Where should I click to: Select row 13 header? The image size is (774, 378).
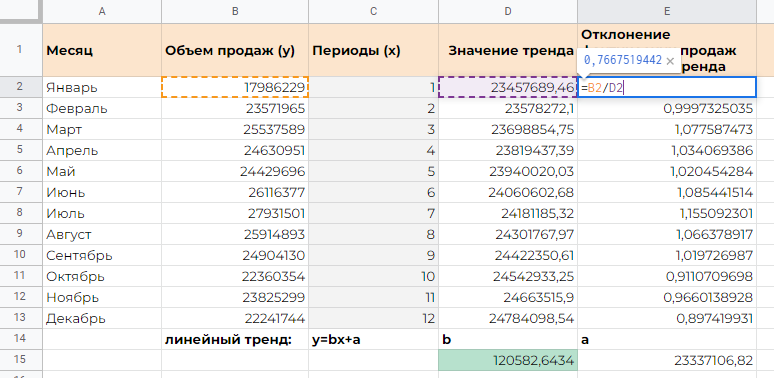pyautogui.click(x=20, y=318)
